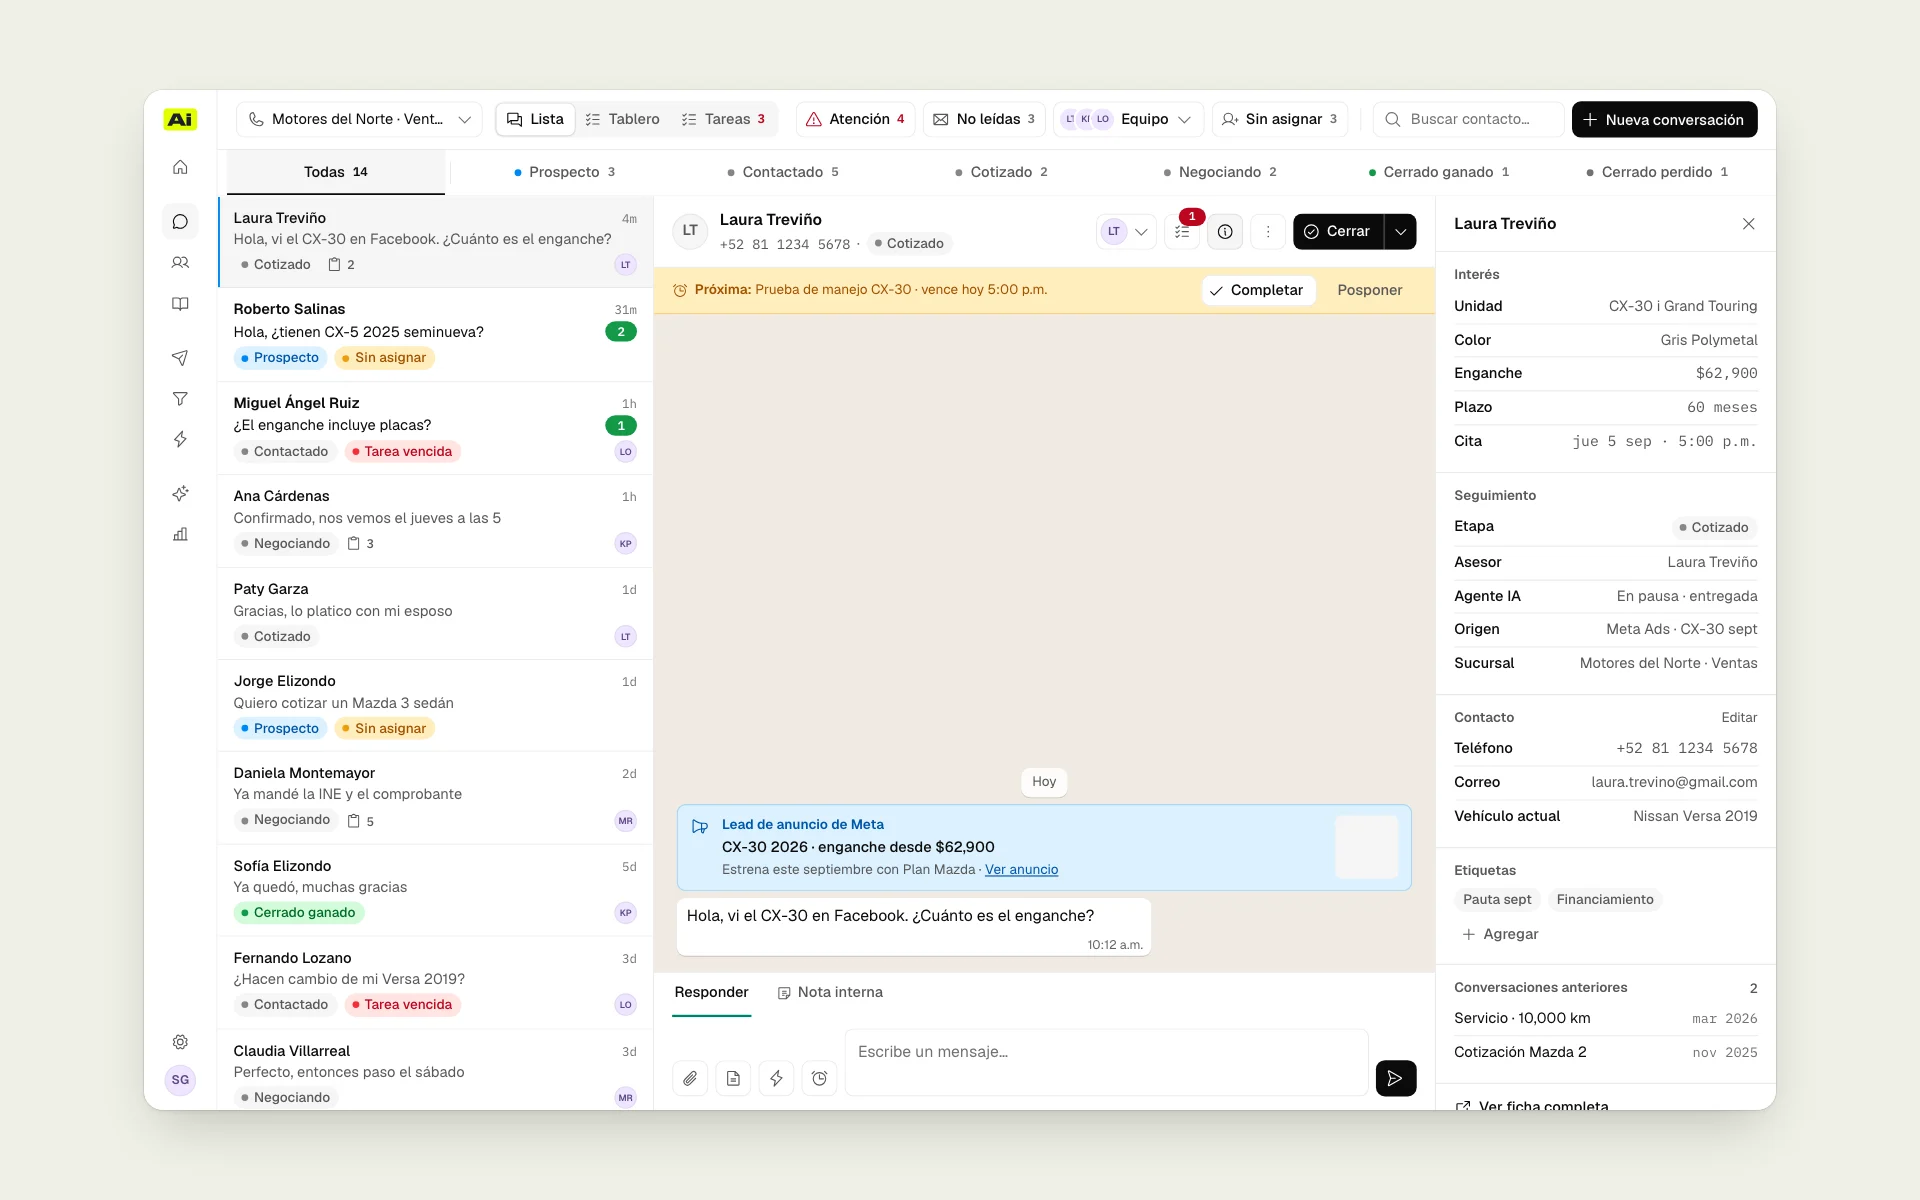Open the Equipo filter dropdown
Viewport: 1920px width, 1200px height.
point(1128,119)
